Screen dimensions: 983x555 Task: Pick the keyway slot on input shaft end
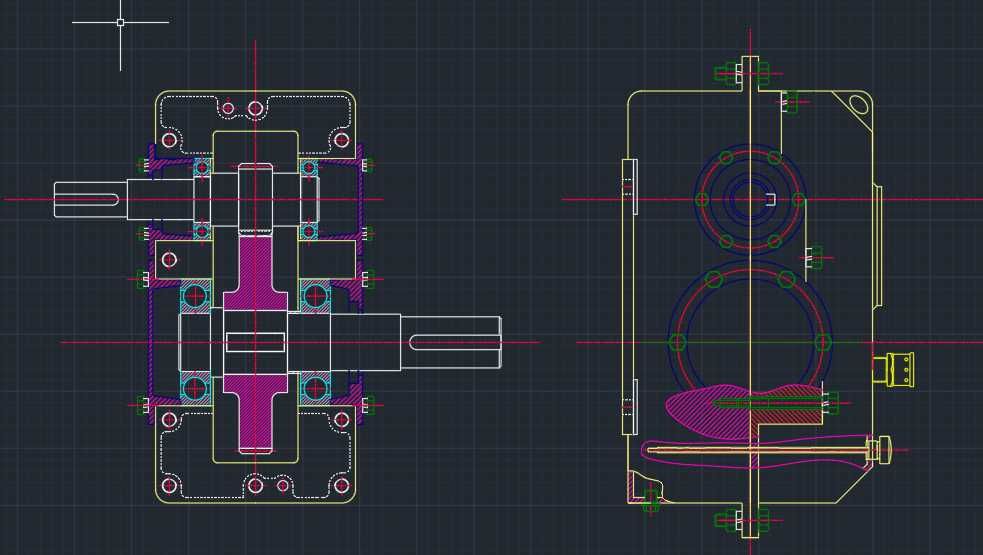[x=86, y=200]
